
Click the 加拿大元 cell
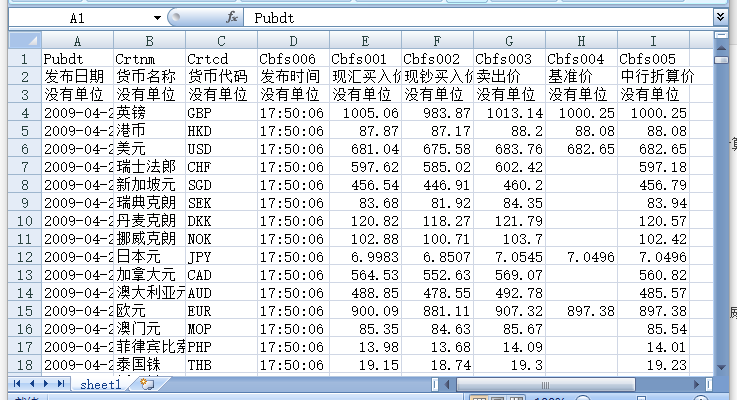149,275
